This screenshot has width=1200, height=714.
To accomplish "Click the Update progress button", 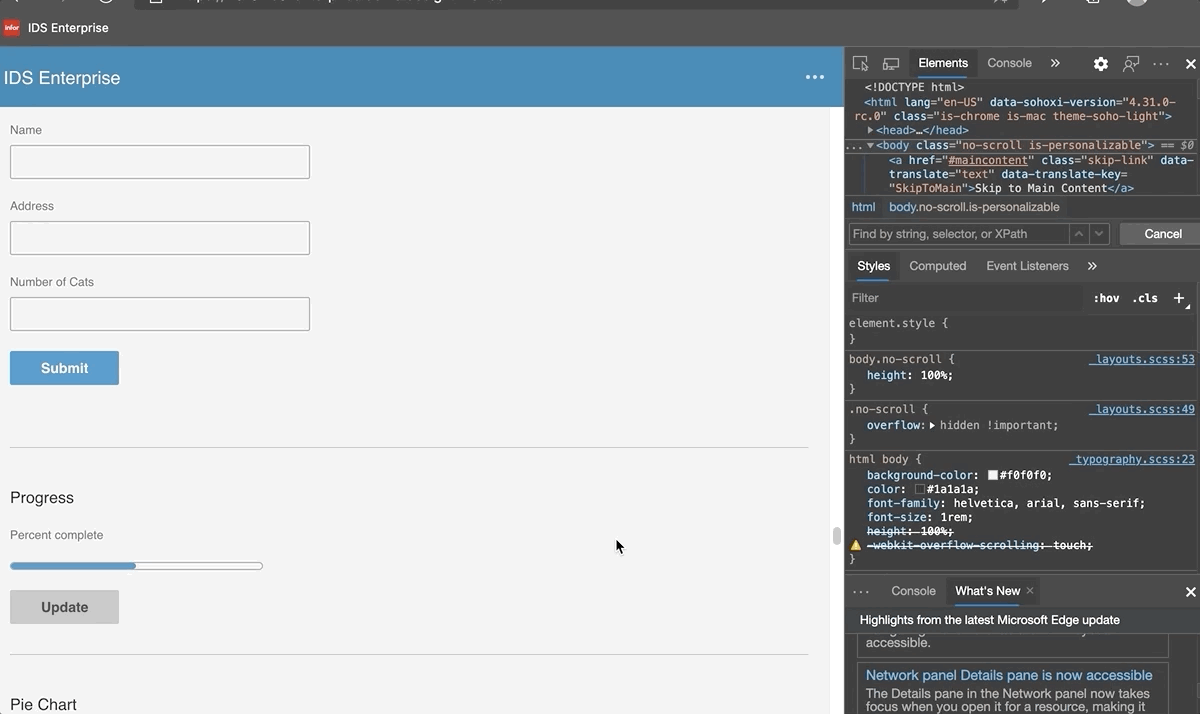I will tap(64, 607).
